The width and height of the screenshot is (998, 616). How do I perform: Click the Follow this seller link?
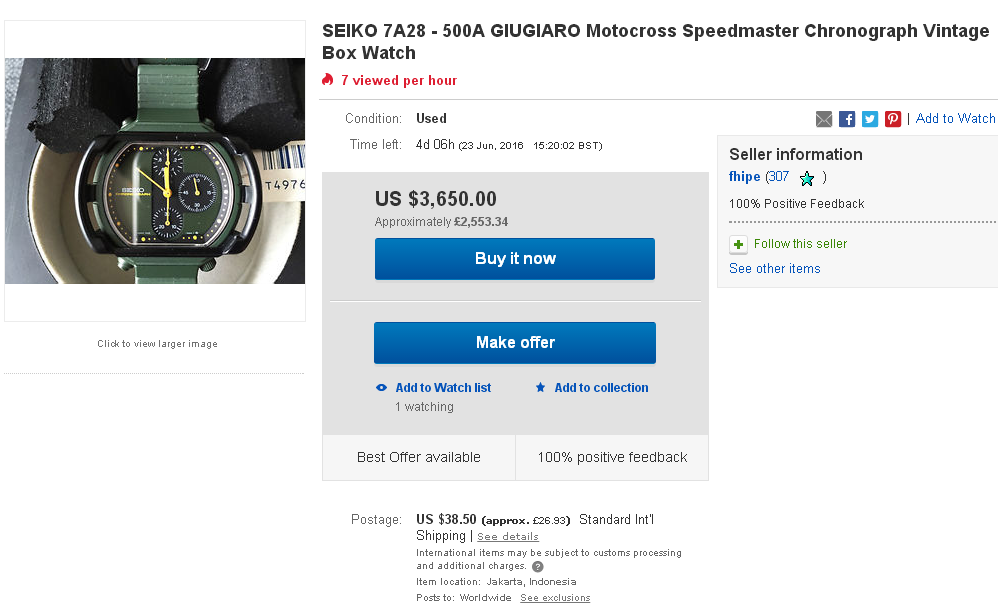[800, 244]
